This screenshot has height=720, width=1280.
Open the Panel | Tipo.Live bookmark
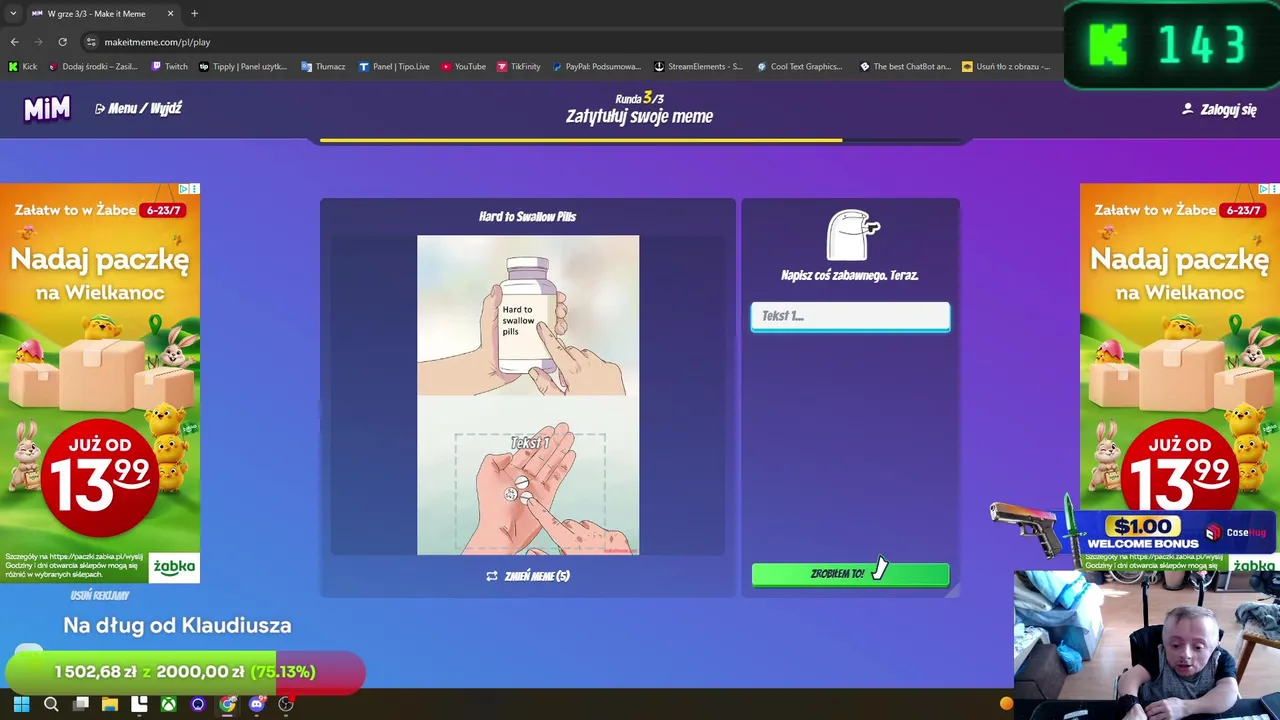pos(394,67)
